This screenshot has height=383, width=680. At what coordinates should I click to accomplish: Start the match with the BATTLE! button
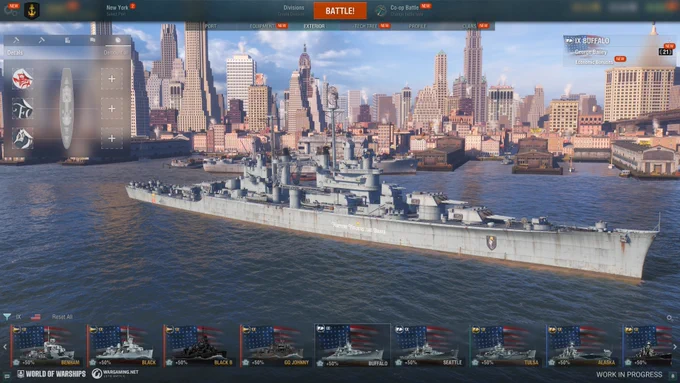click(x=340, y=11)
